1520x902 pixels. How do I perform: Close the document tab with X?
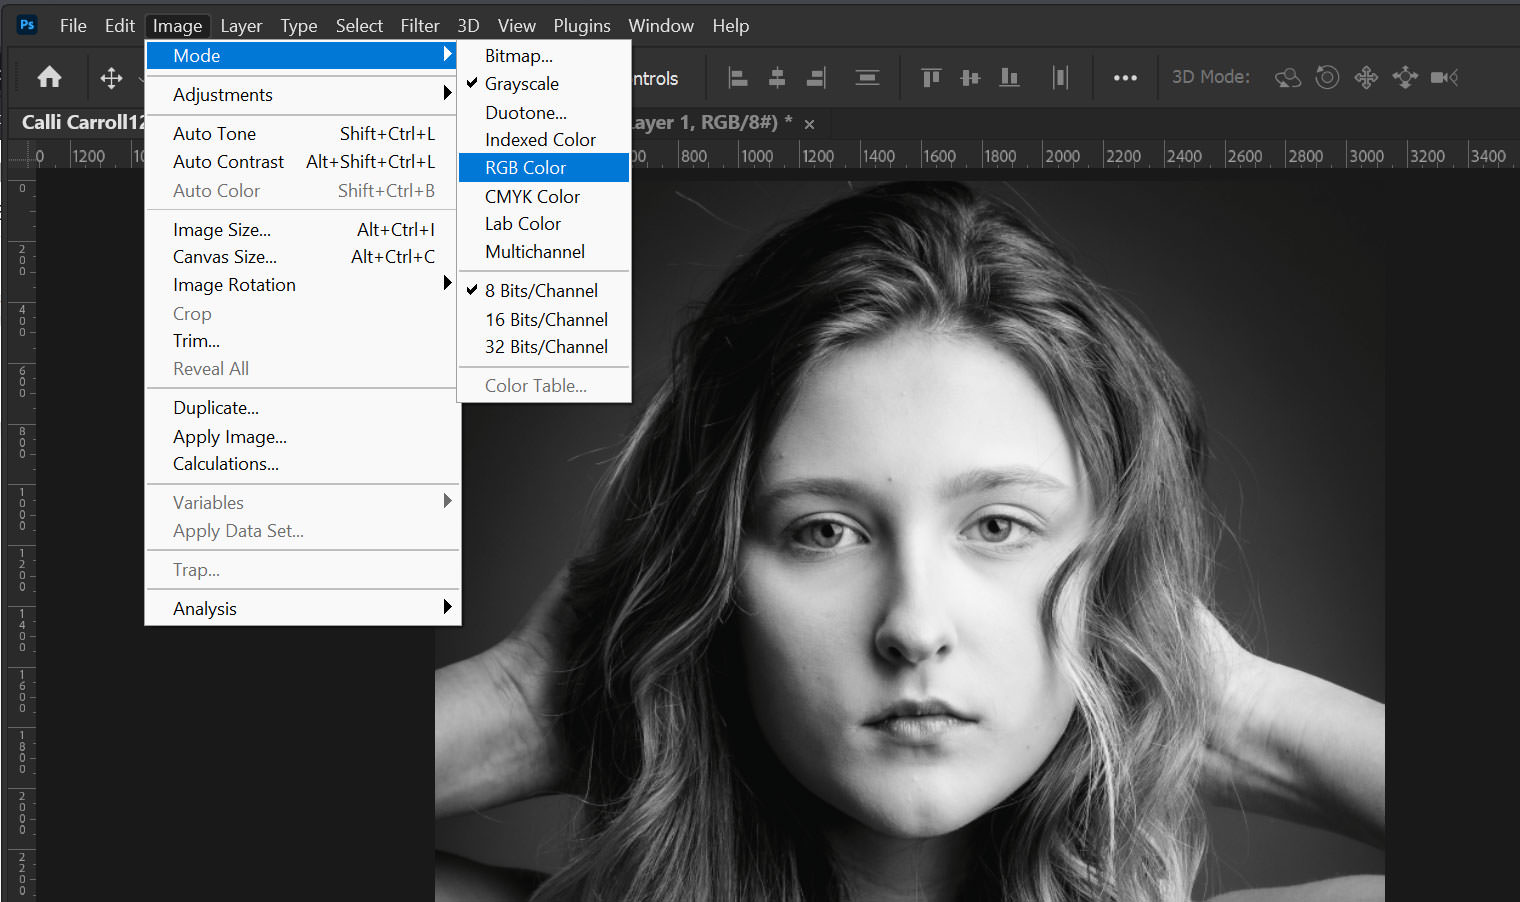click(810, 124)
